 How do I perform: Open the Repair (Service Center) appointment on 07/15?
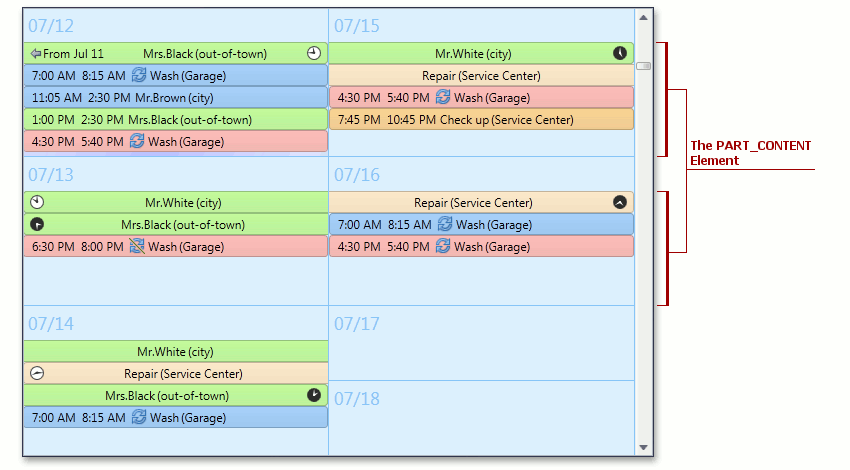coord(480,75)
